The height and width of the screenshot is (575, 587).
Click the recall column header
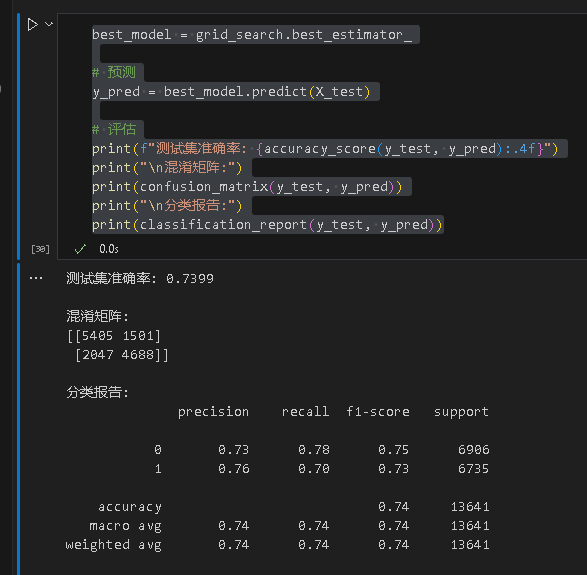click(x=305, y=412)
